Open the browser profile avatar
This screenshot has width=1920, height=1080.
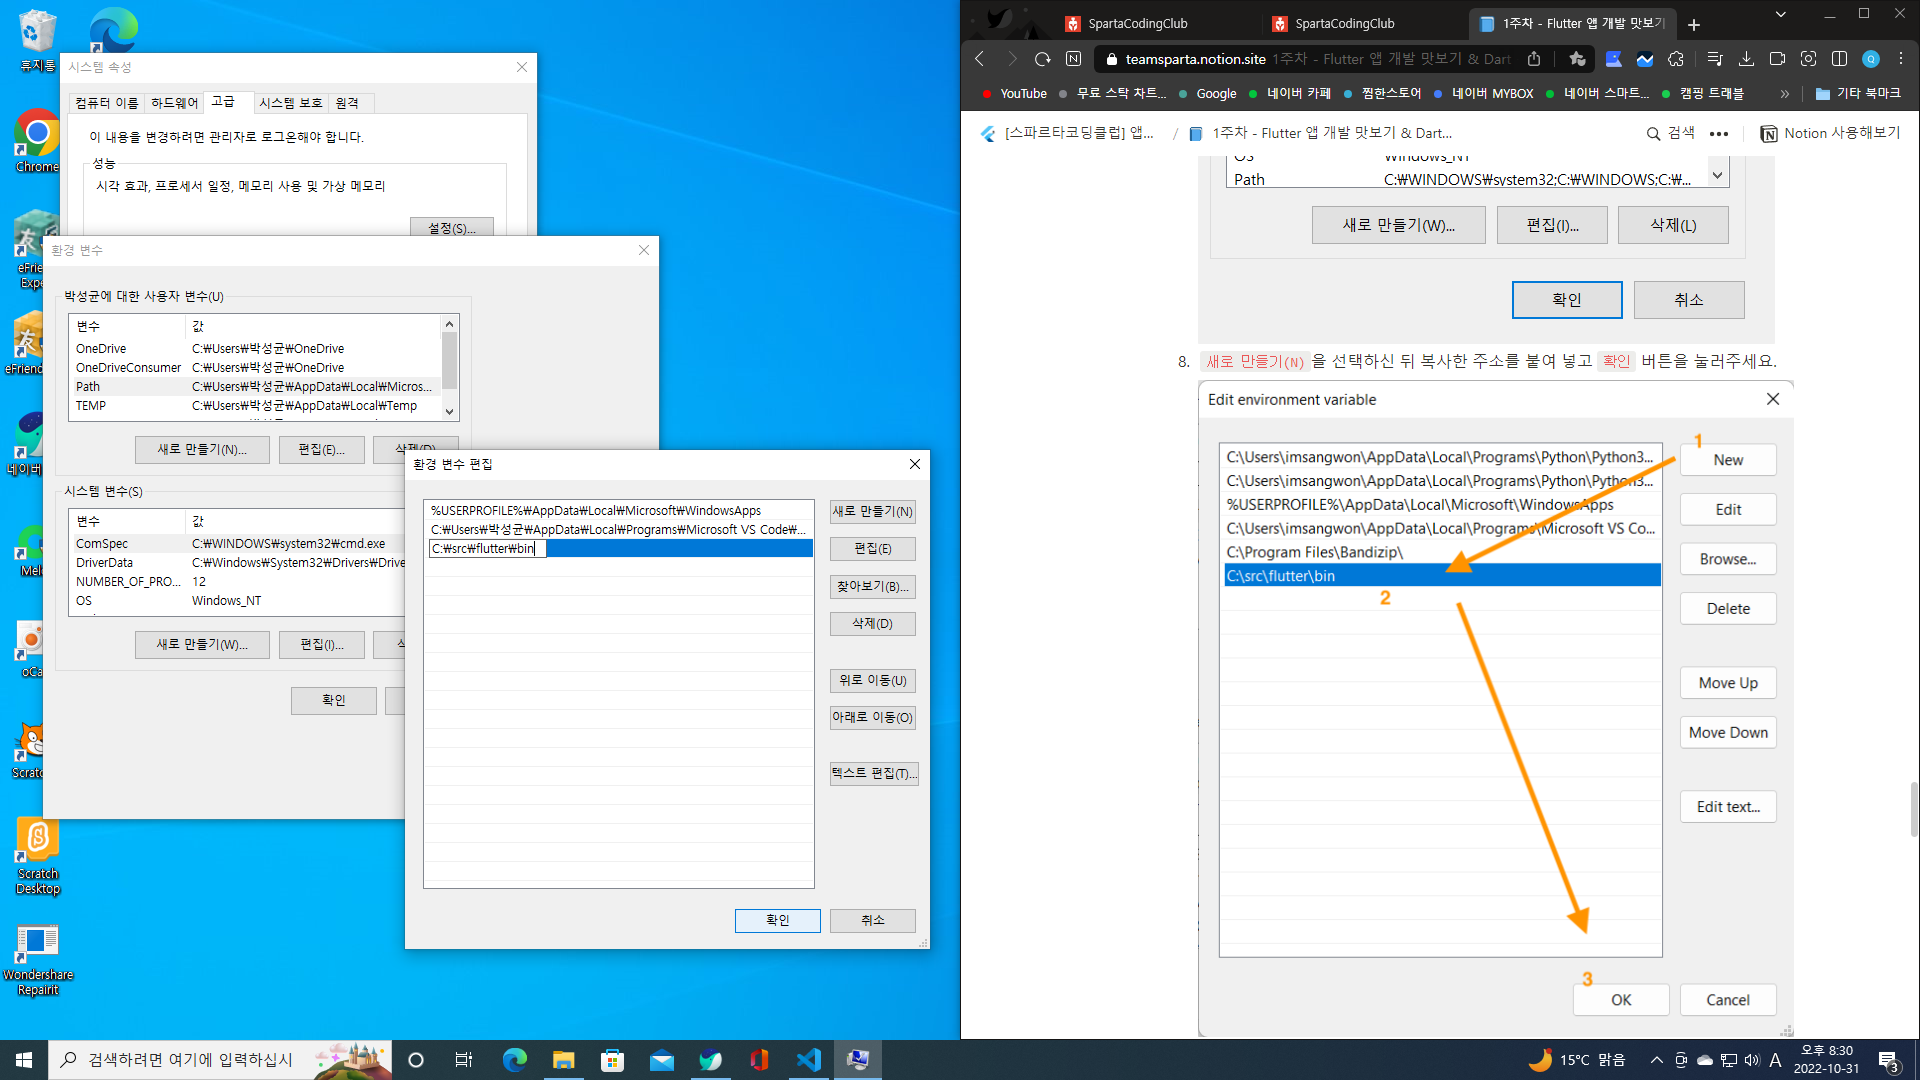tap(1871, 59)
